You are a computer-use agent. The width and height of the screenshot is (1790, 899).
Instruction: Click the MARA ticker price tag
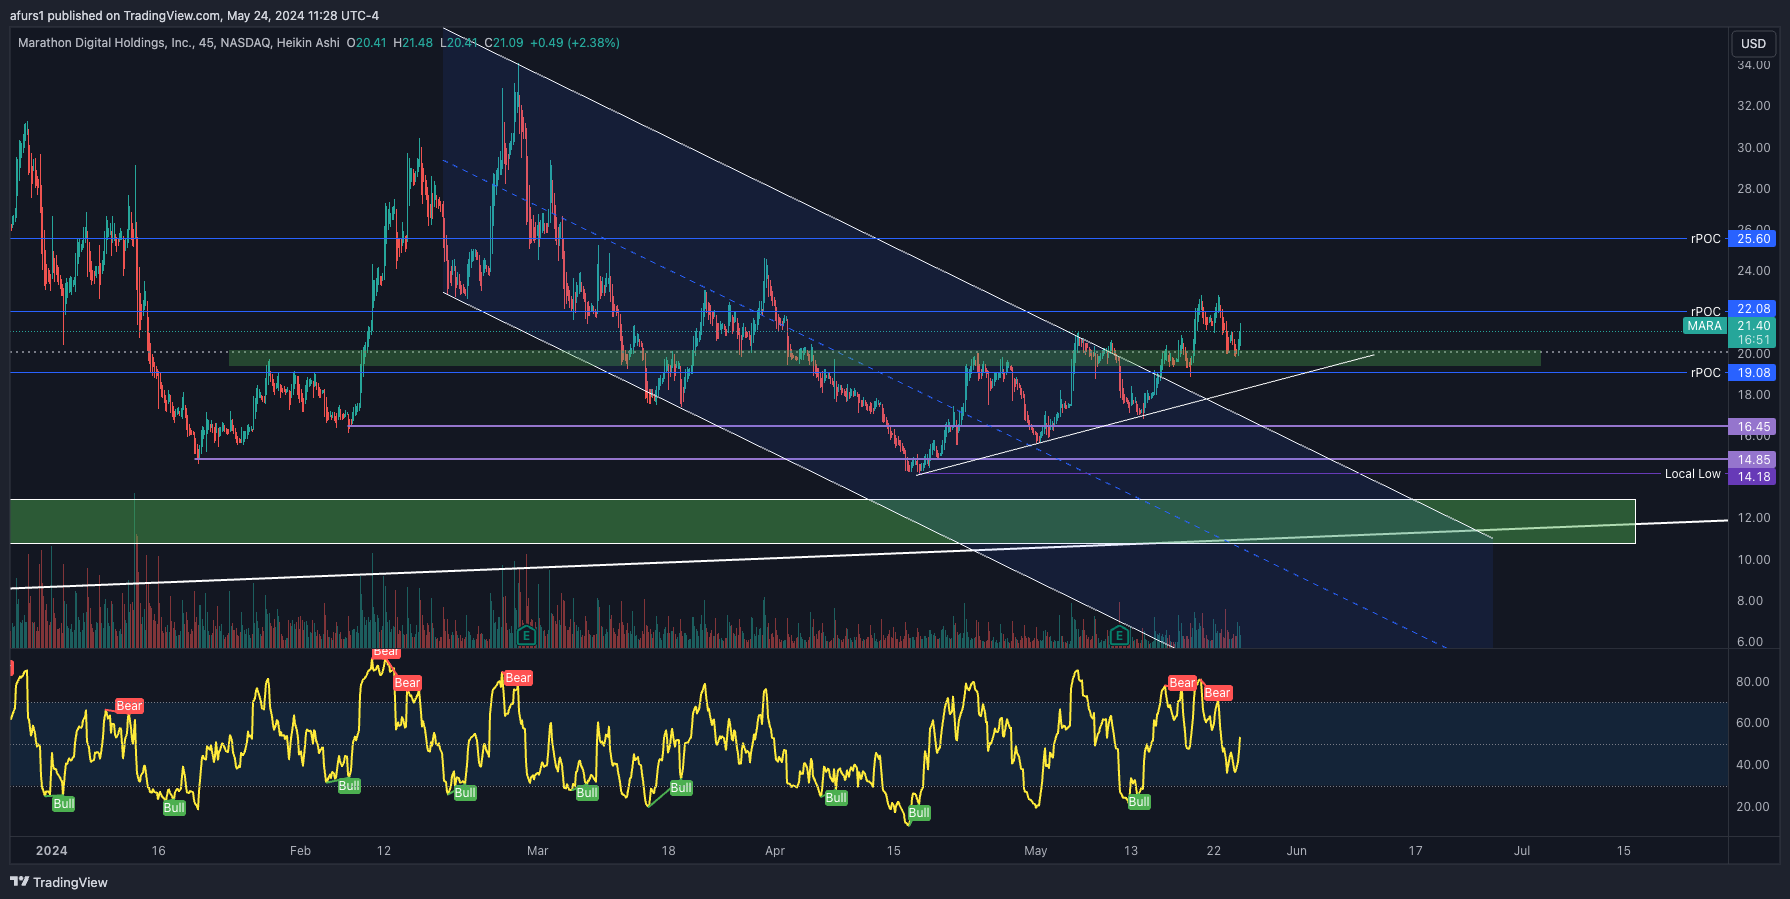point(1705,326)
